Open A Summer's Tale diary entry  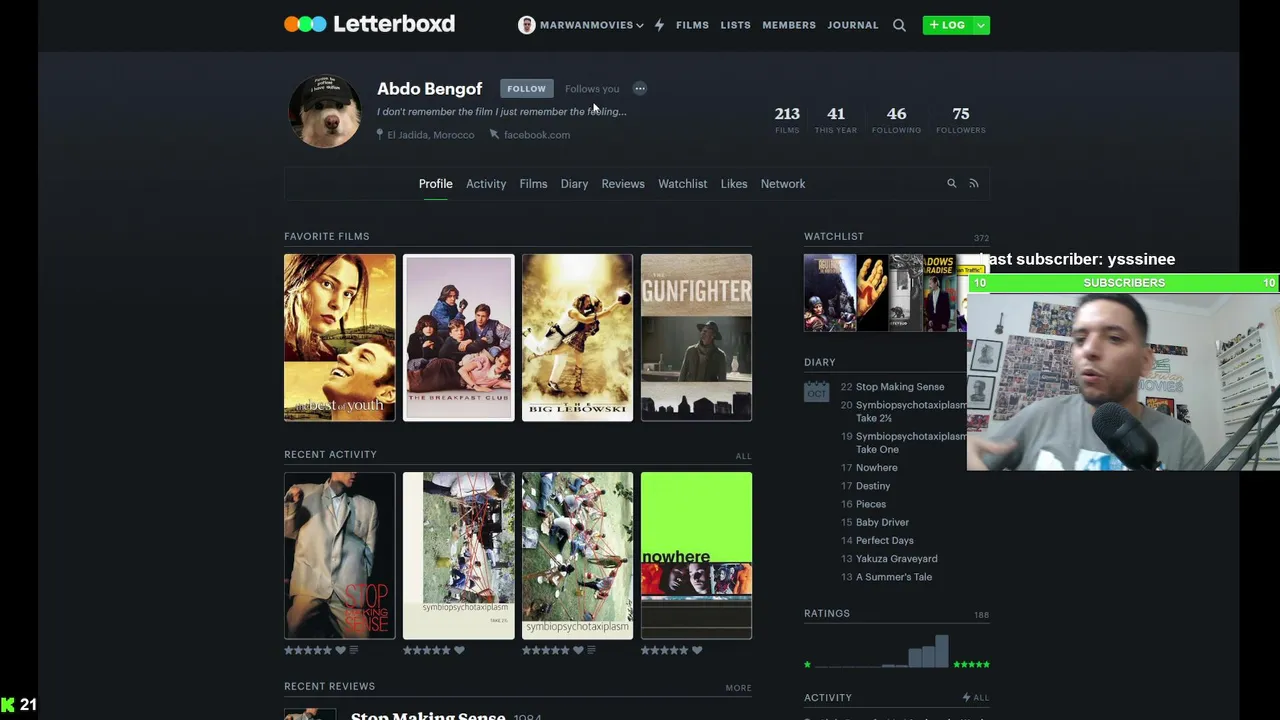894,577
